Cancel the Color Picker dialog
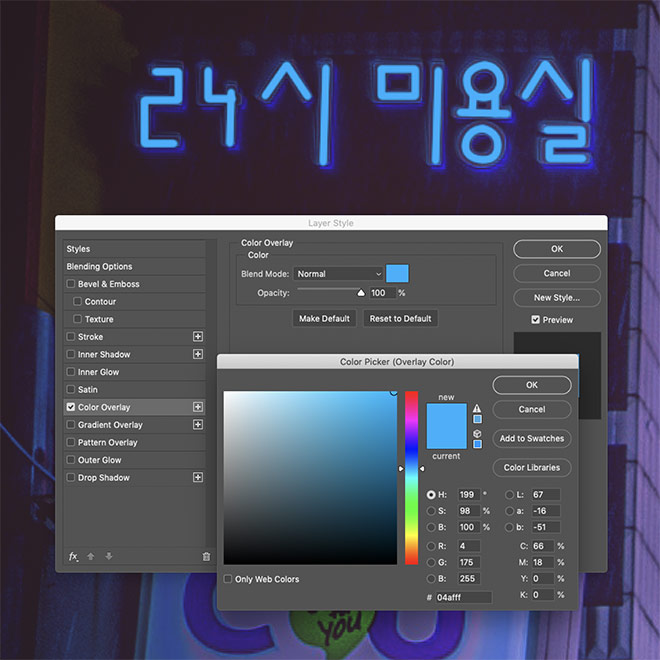This screenshot has height=660, width=660. (532, 409)
